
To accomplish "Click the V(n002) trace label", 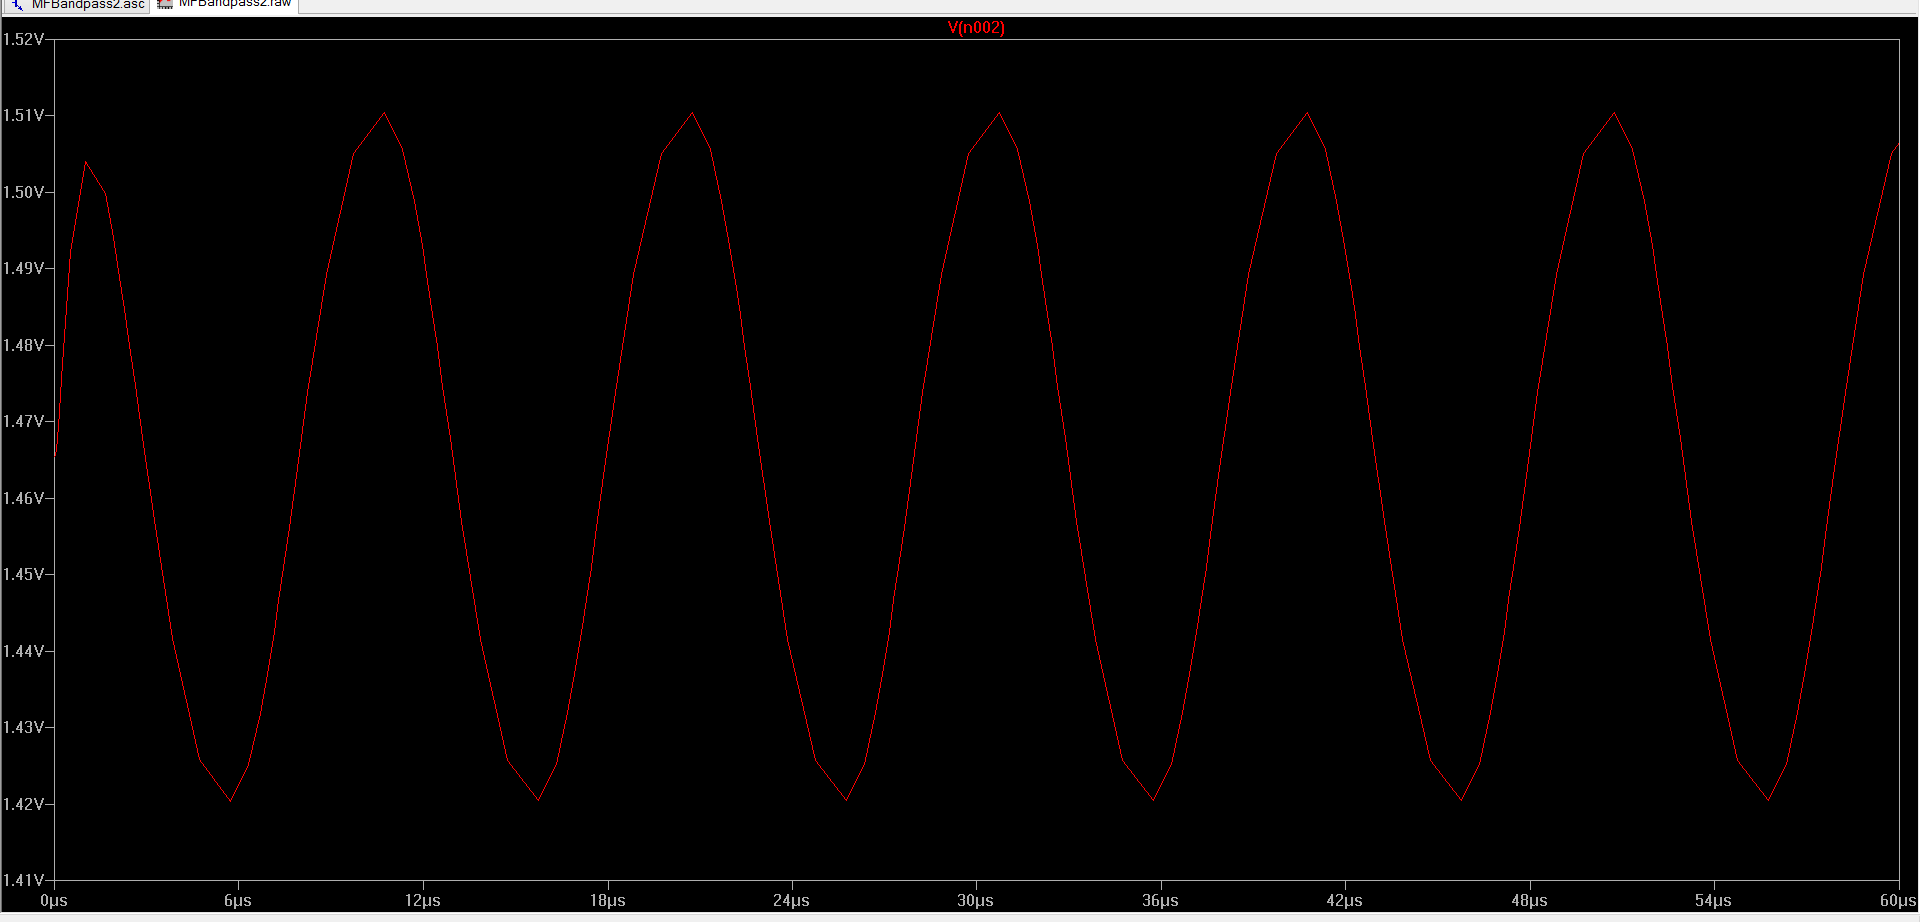I will click(976, 28).
